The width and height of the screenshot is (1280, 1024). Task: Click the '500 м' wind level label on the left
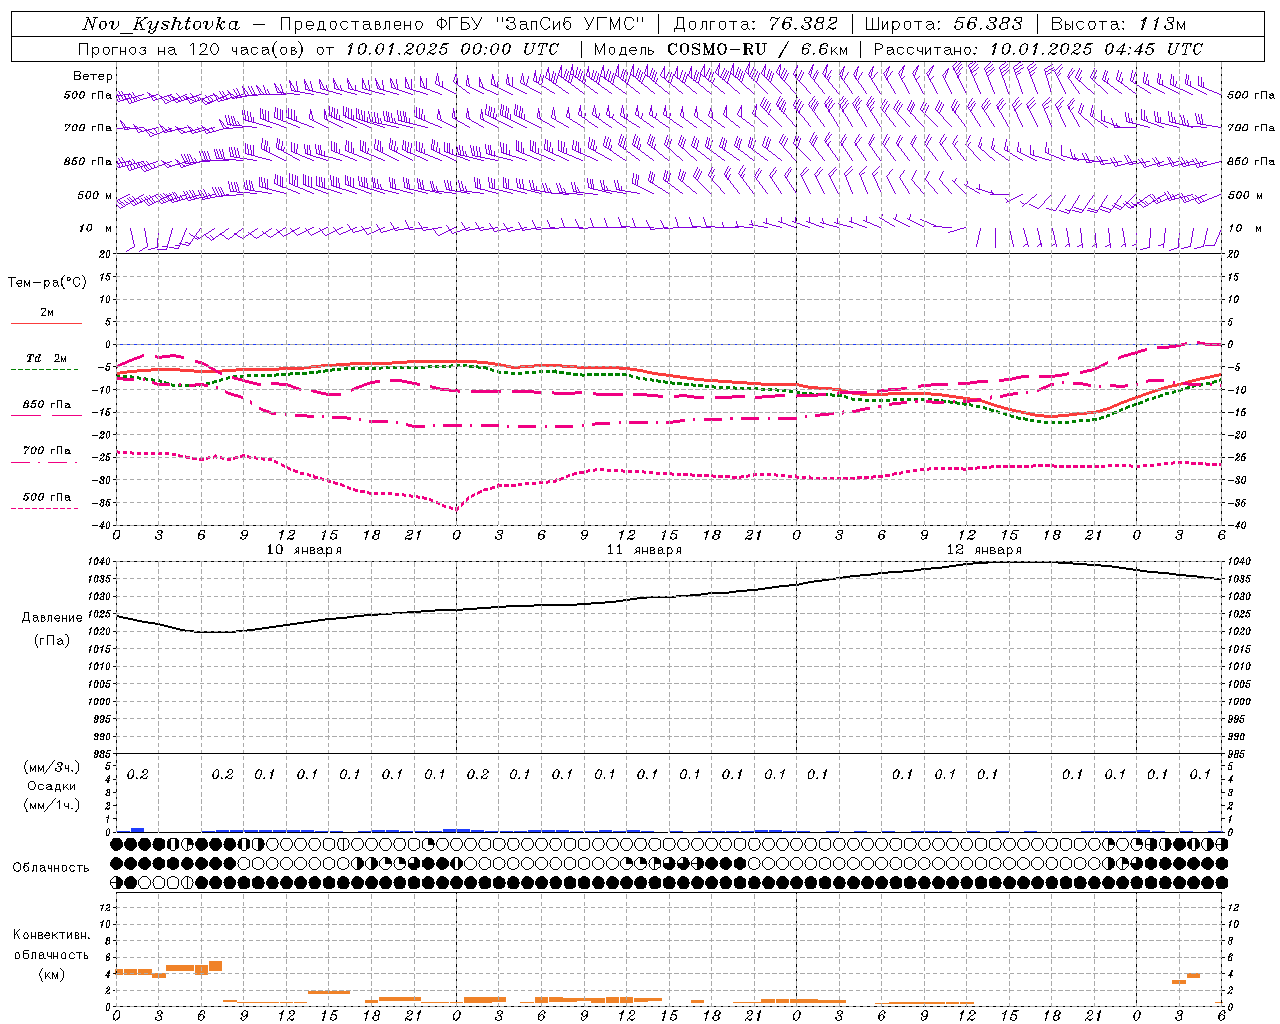pos(95,195)
